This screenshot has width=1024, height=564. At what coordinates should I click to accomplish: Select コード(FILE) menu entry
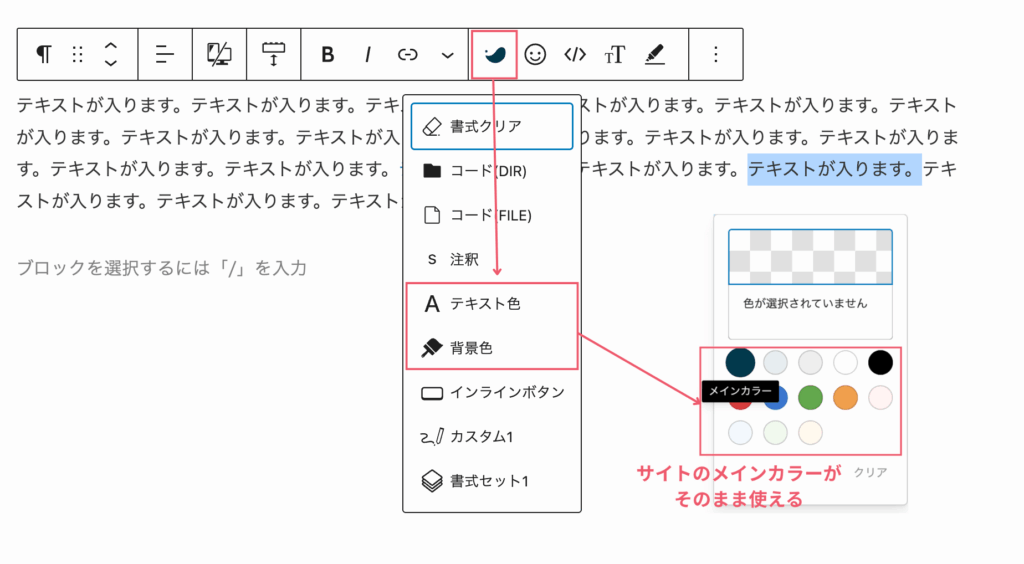[x=492, y=215]
